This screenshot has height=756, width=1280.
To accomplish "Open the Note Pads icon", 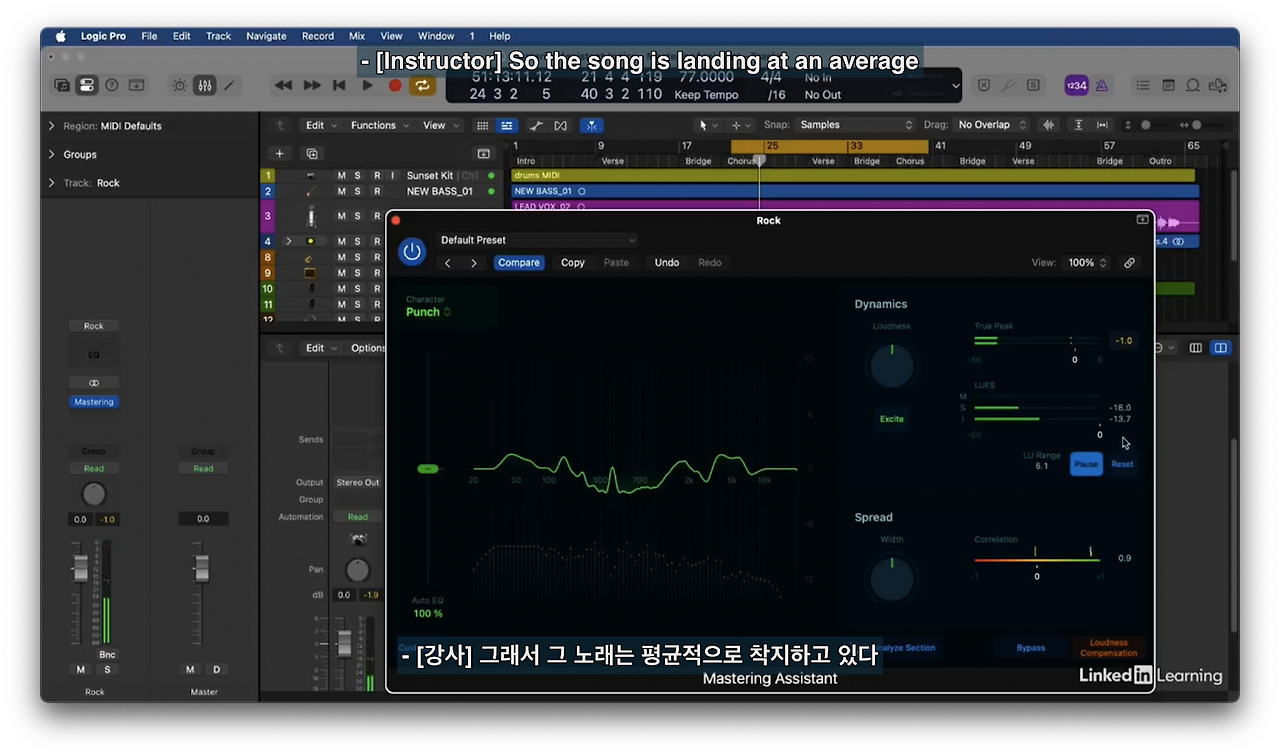I will [x=1168, y=86].
